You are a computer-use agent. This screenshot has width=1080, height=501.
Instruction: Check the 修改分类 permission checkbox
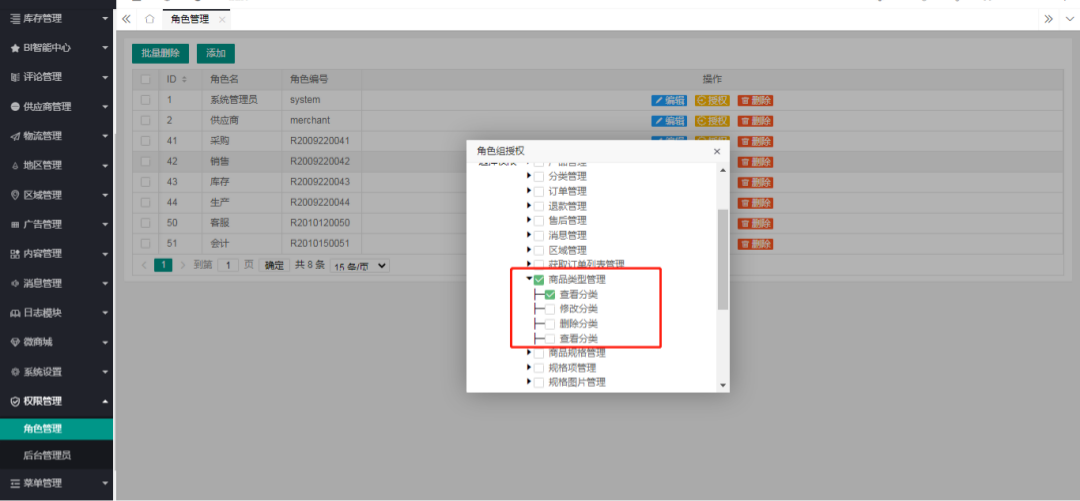[x=550, y=309]
